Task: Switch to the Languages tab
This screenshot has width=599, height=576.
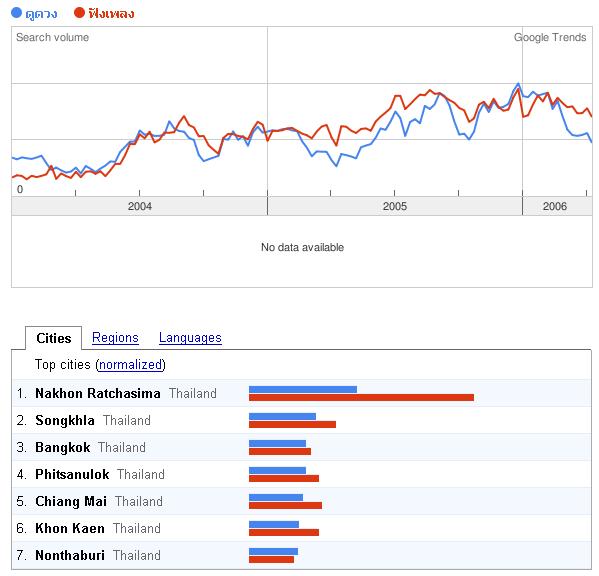Action: pos(190,338)
